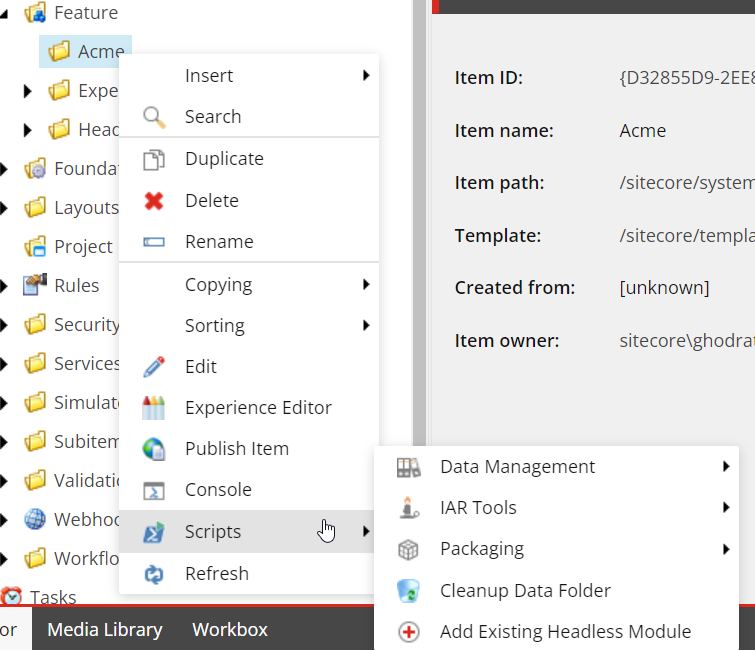Open Console from the context menu

click(249, 490)
